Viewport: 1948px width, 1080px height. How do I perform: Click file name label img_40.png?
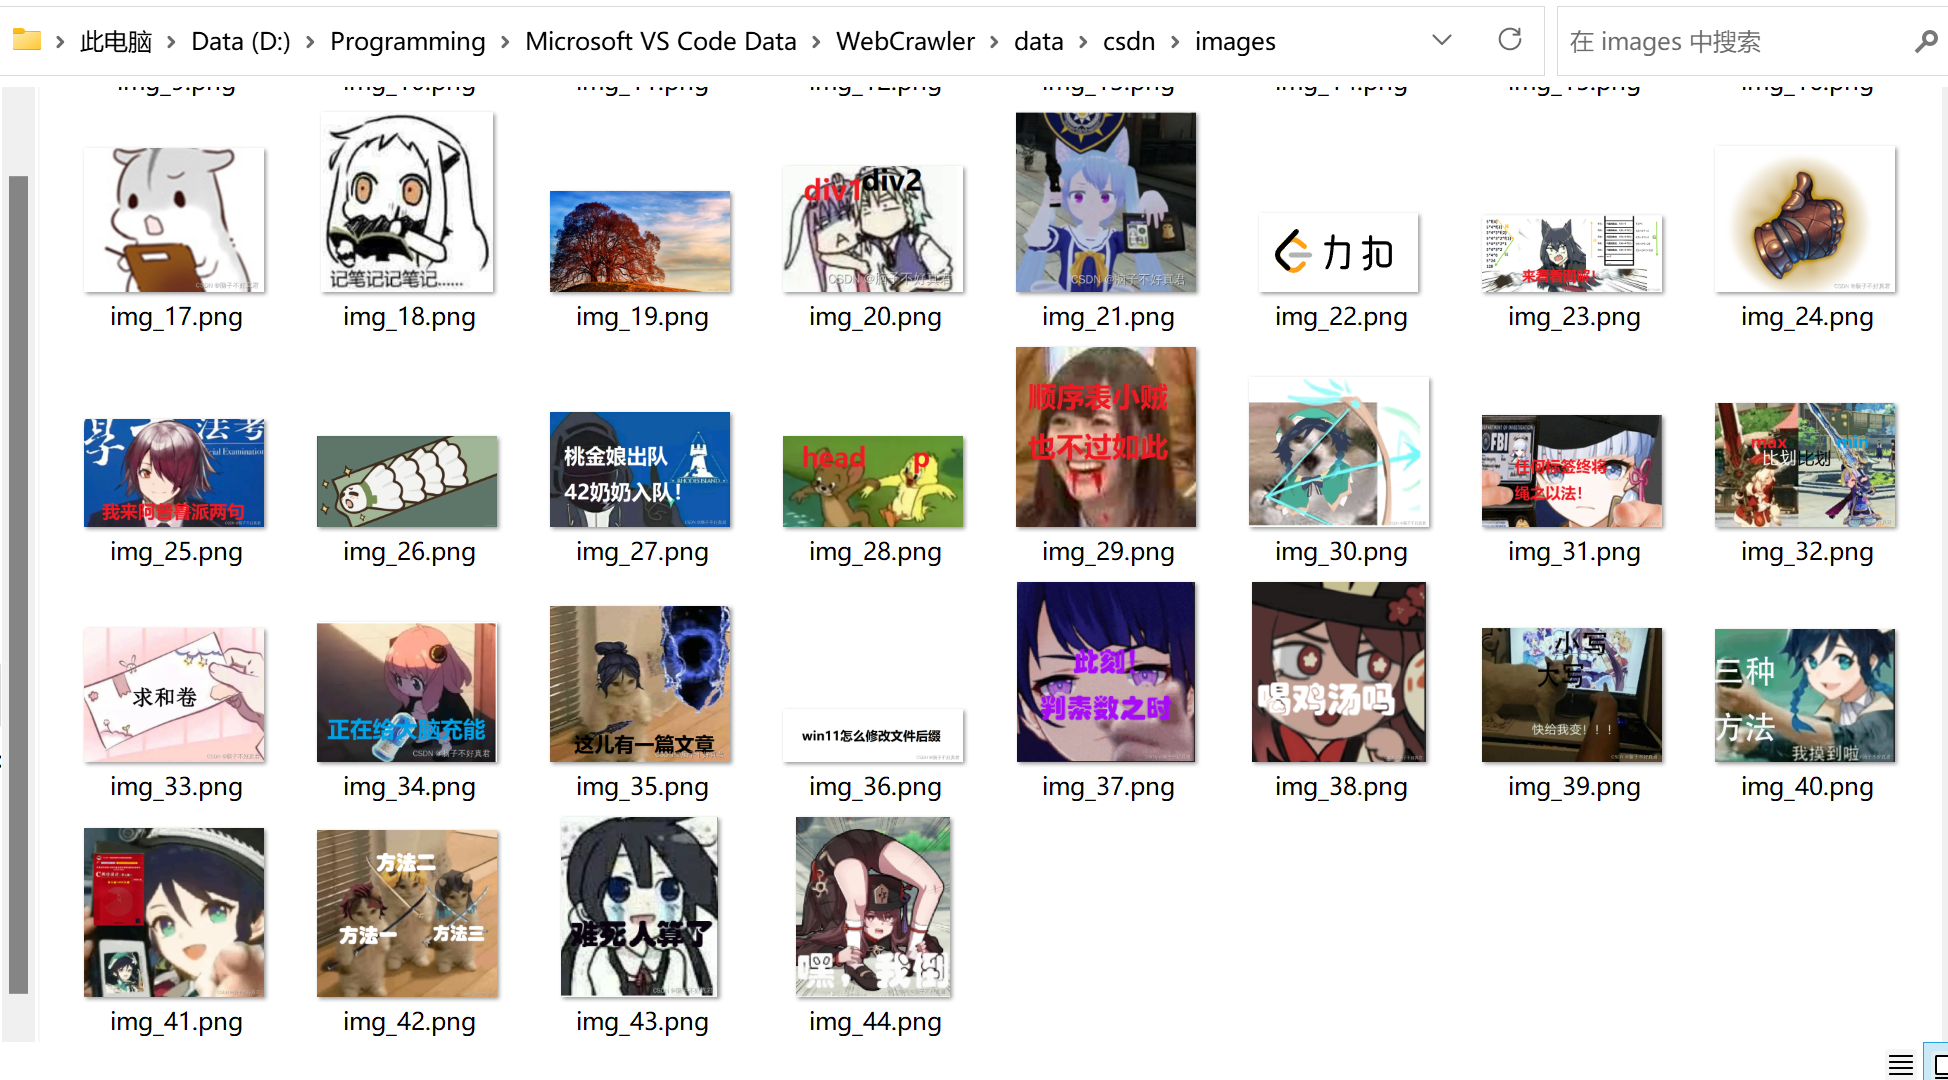point(1806,787)
